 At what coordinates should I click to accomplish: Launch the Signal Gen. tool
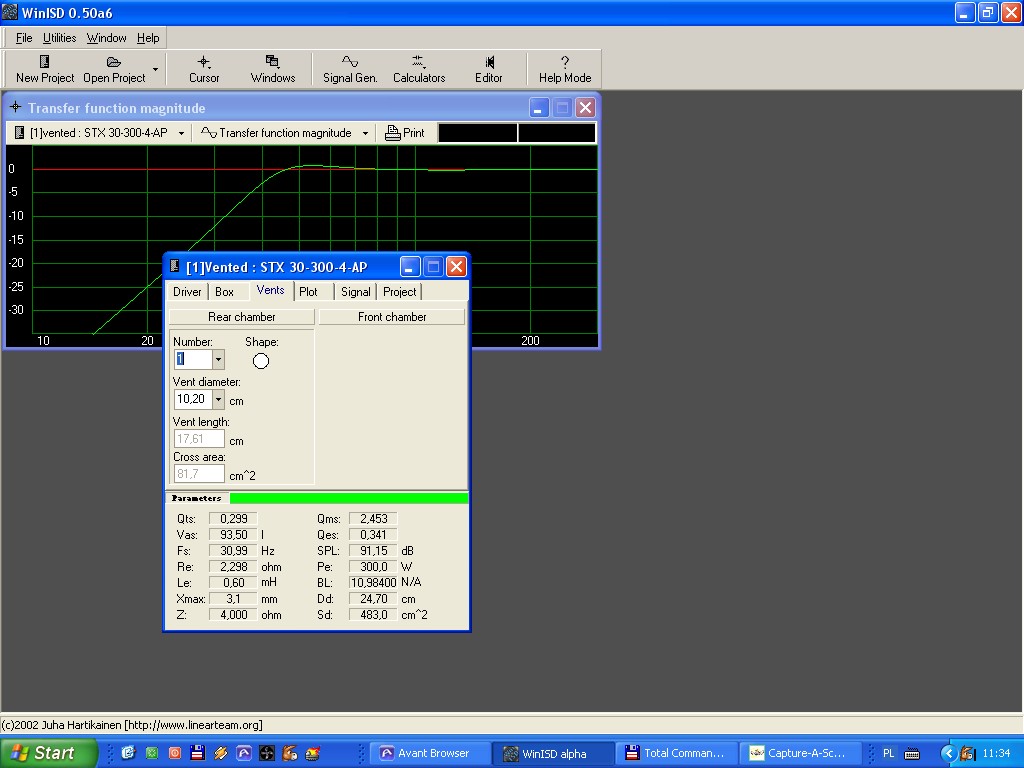(x=350, y=69)
